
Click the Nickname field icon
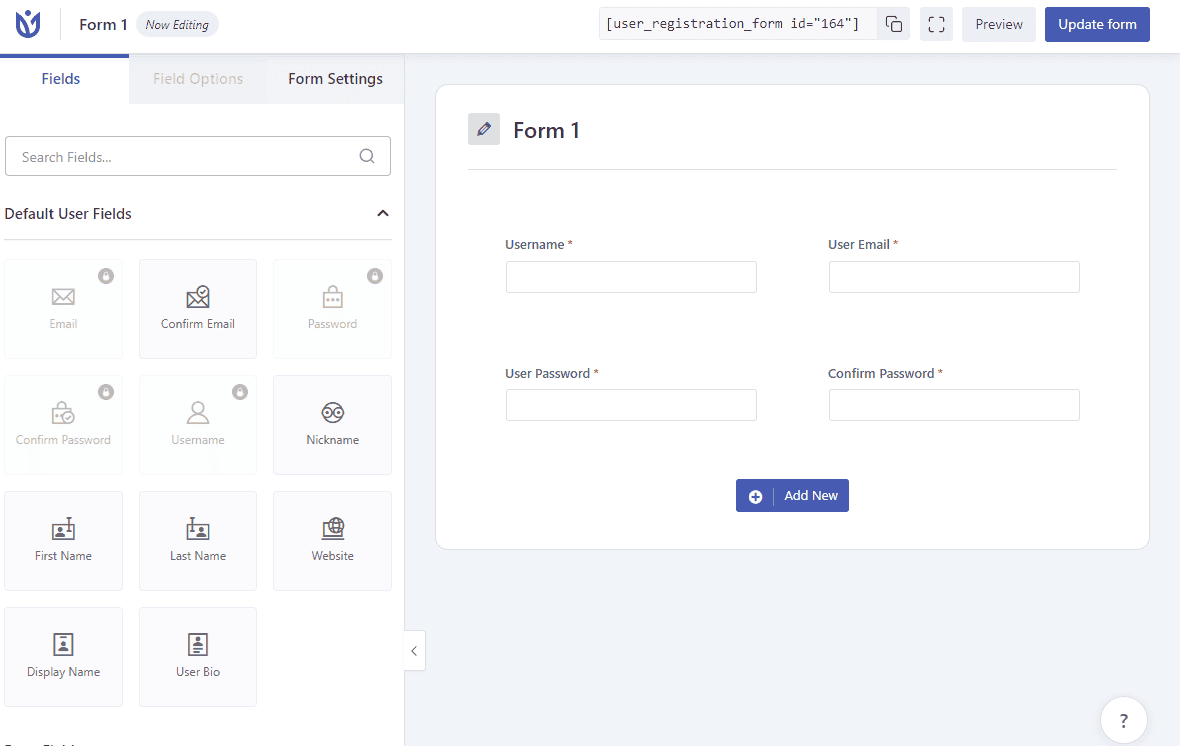click(x=332, y=413)
